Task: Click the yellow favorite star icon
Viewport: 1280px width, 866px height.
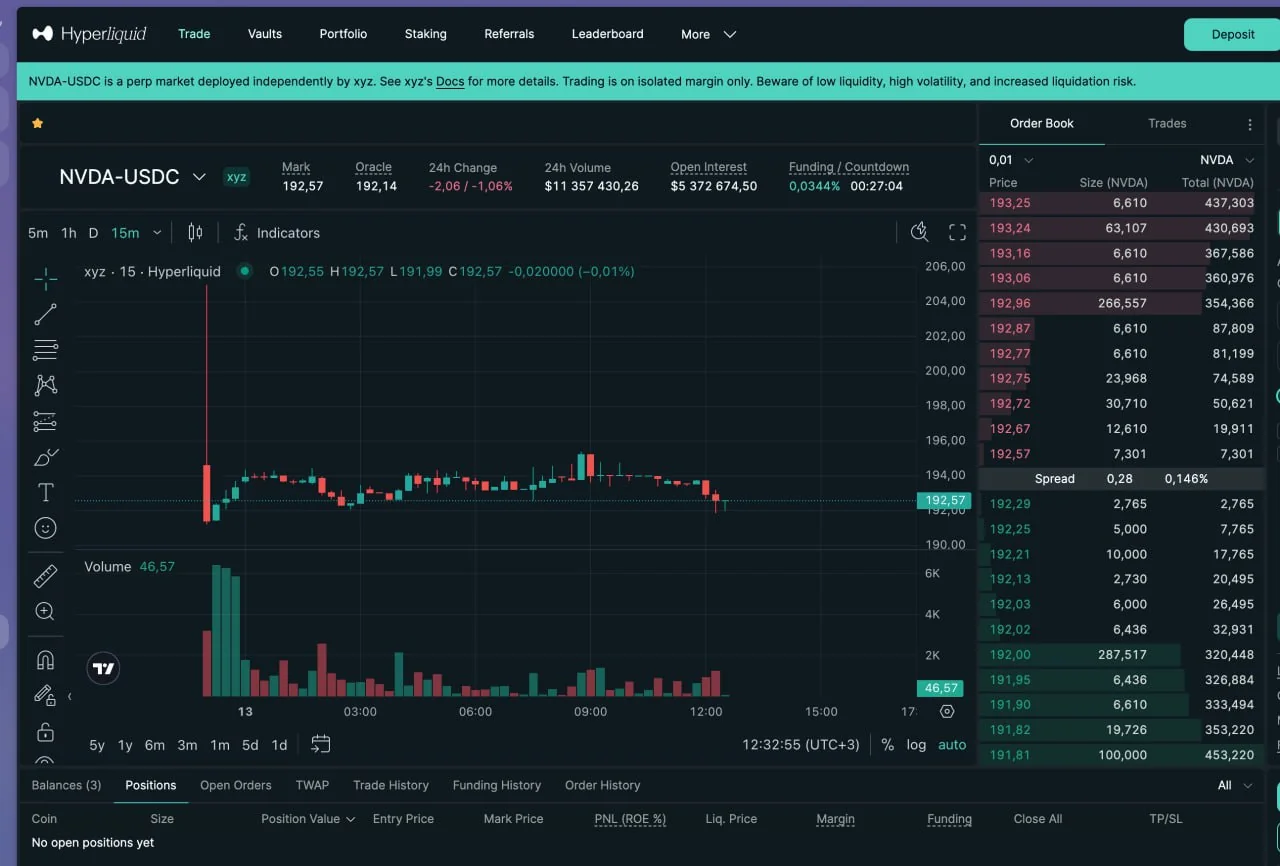Action: (x=37, y=123)
